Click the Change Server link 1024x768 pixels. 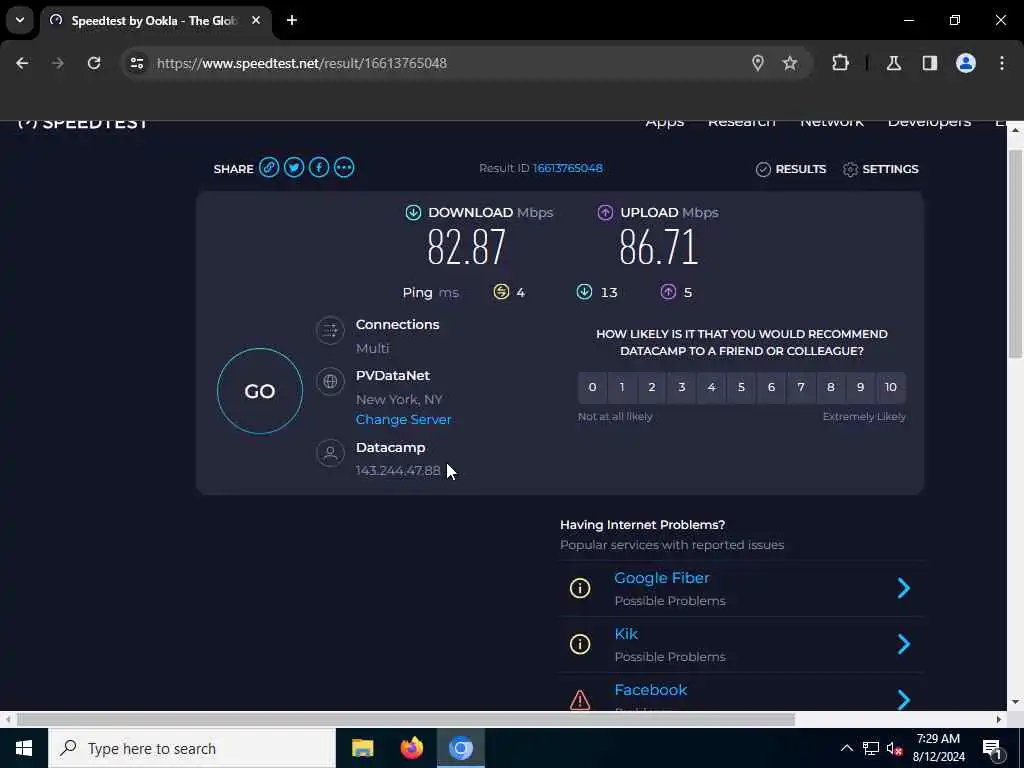pyautogui.click(x=404, y=419)
